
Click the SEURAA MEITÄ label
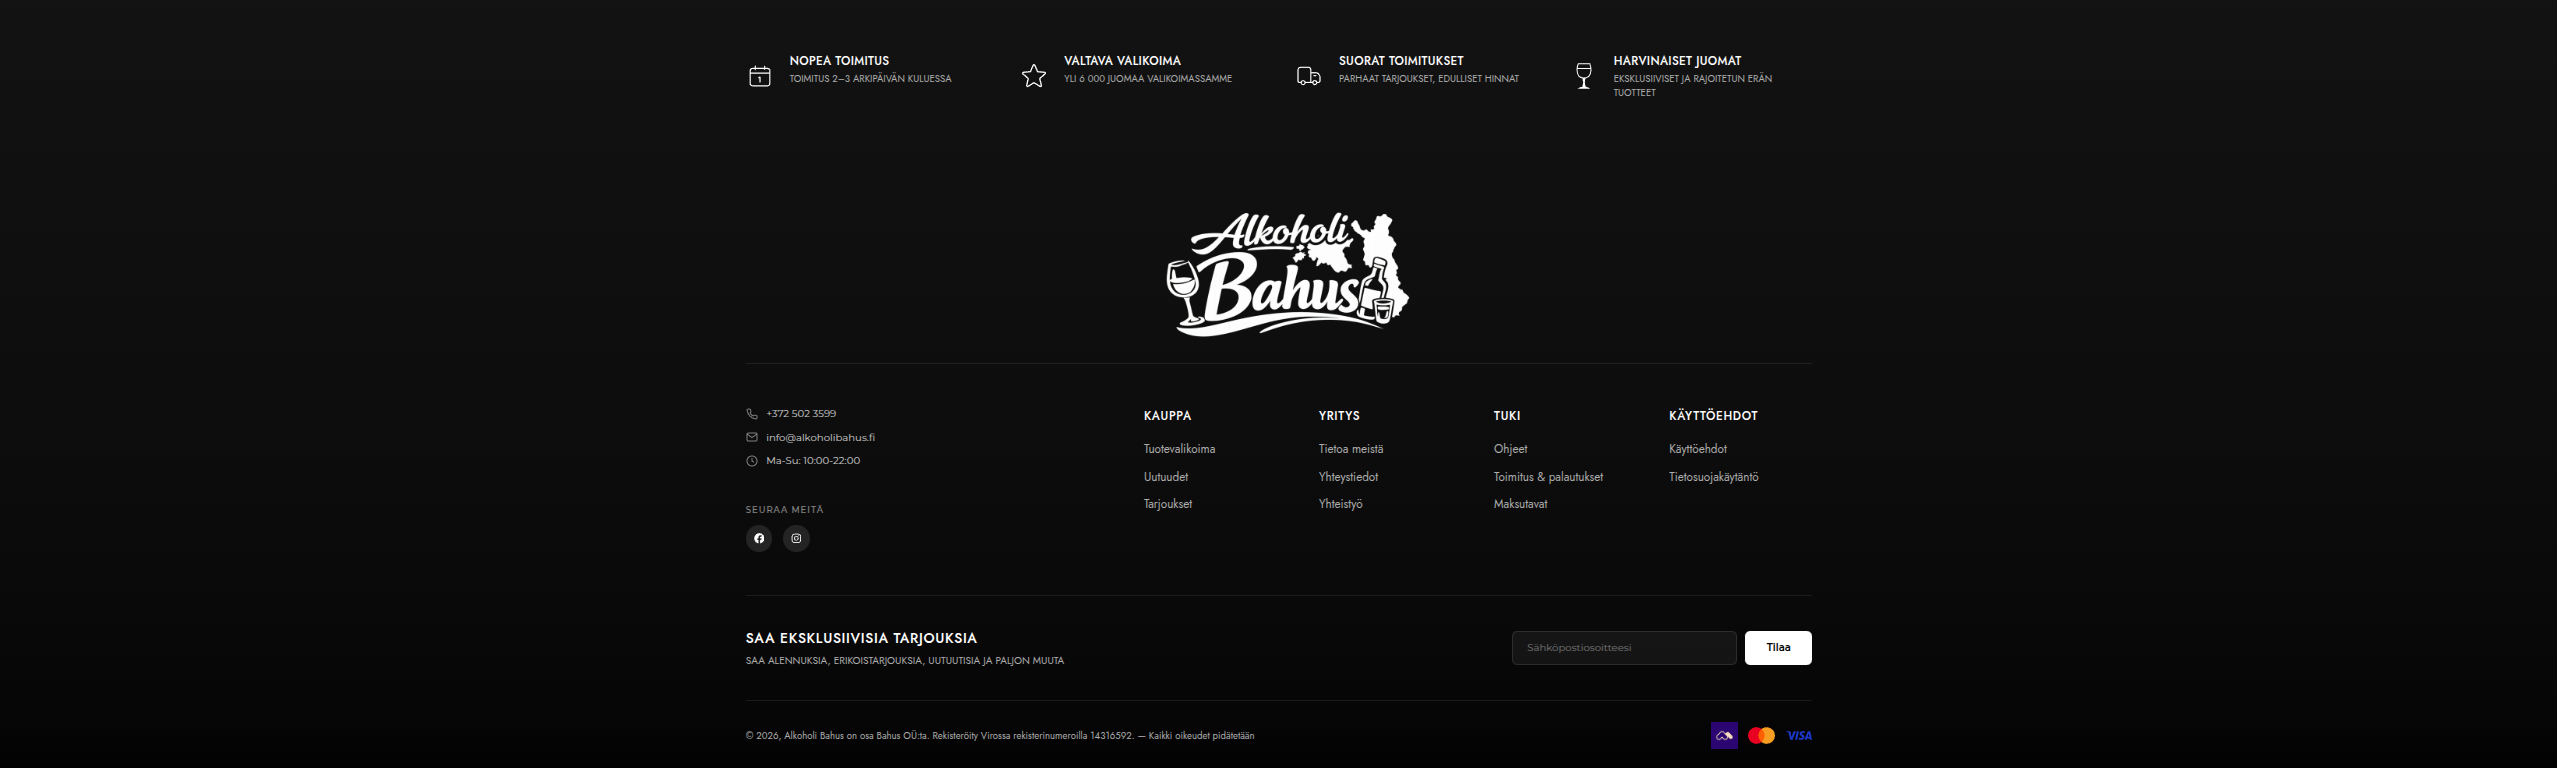[784, 510]
